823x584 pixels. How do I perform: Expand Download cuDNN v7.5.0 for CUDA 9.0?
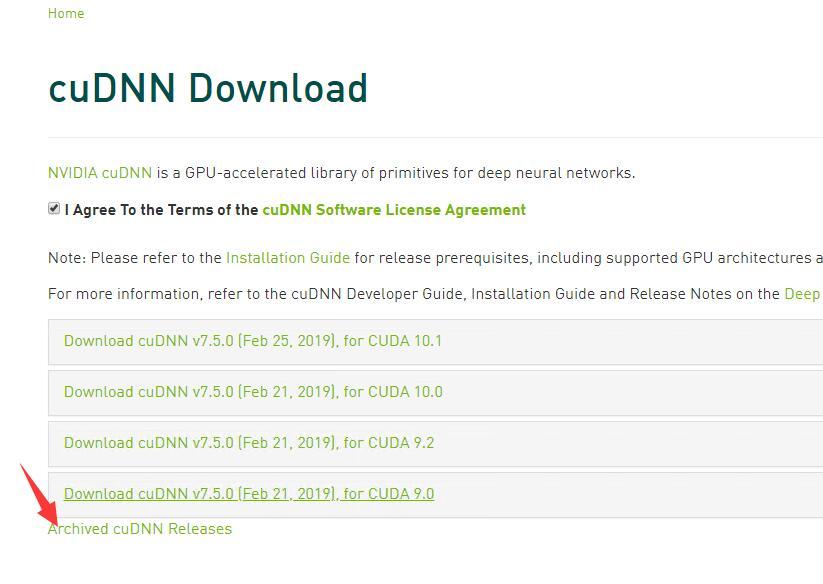[248, 494]
